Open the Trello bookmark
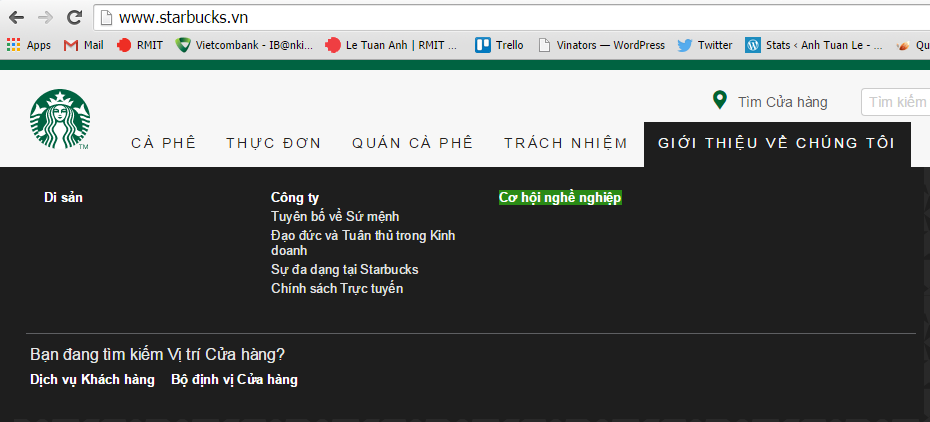This screenshot has width=930, height=422. 499,45
